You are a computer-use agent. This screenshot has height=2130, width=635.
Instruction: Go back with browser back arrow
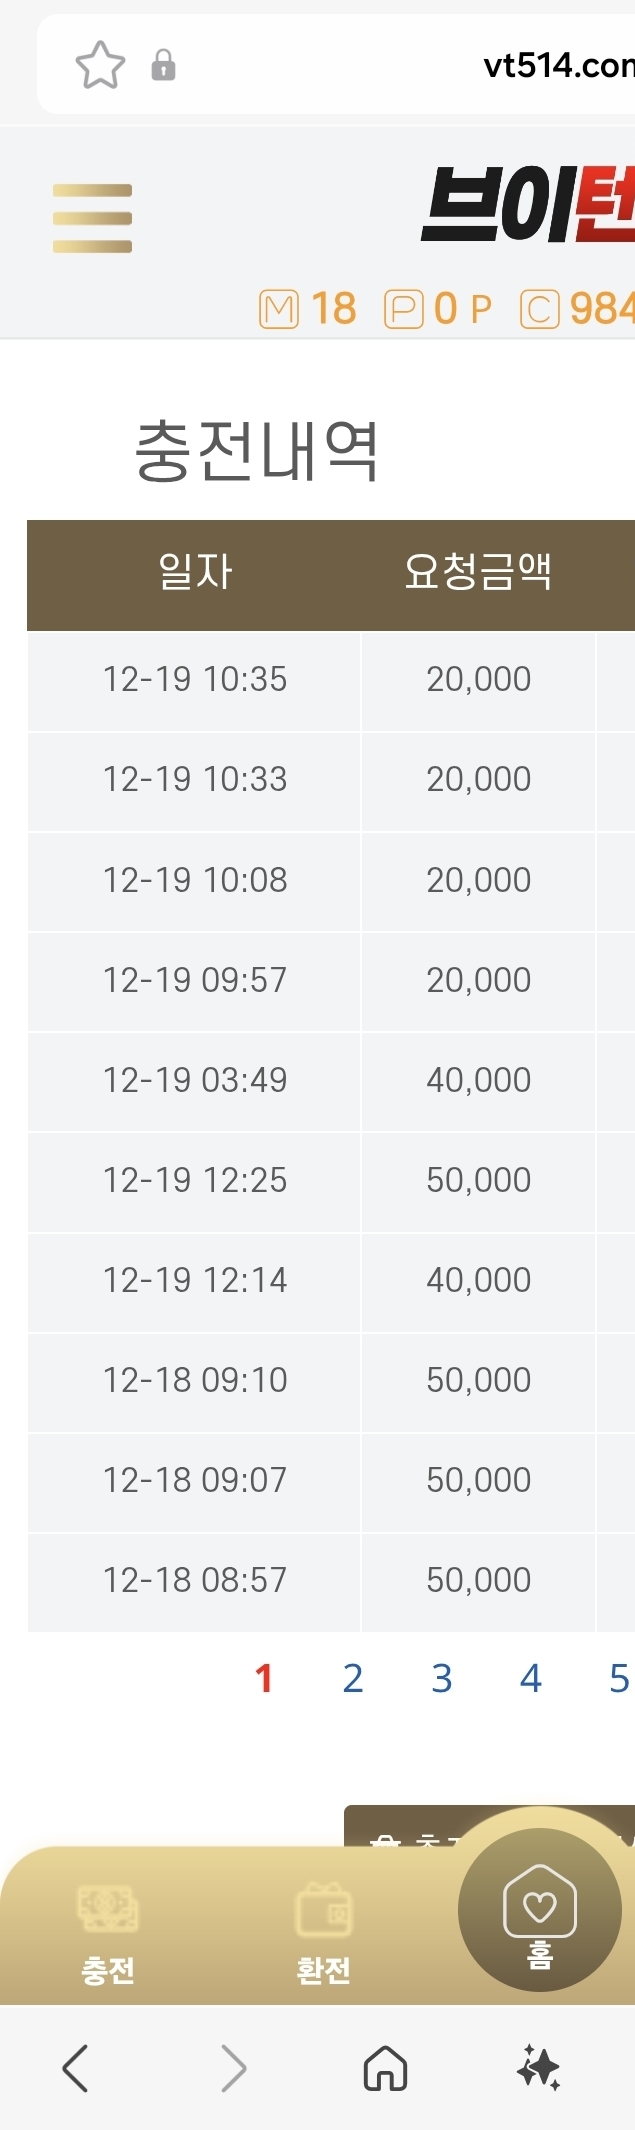tap(75, 2068)
